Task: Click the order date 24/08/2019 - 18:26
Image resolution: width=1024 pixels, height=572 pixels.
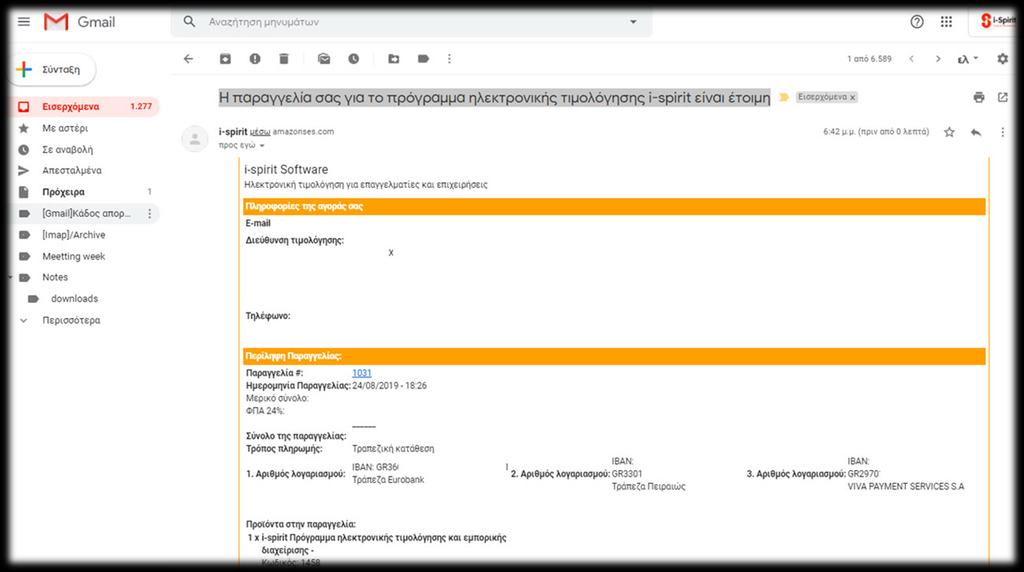Action: (x=389, y=386)
